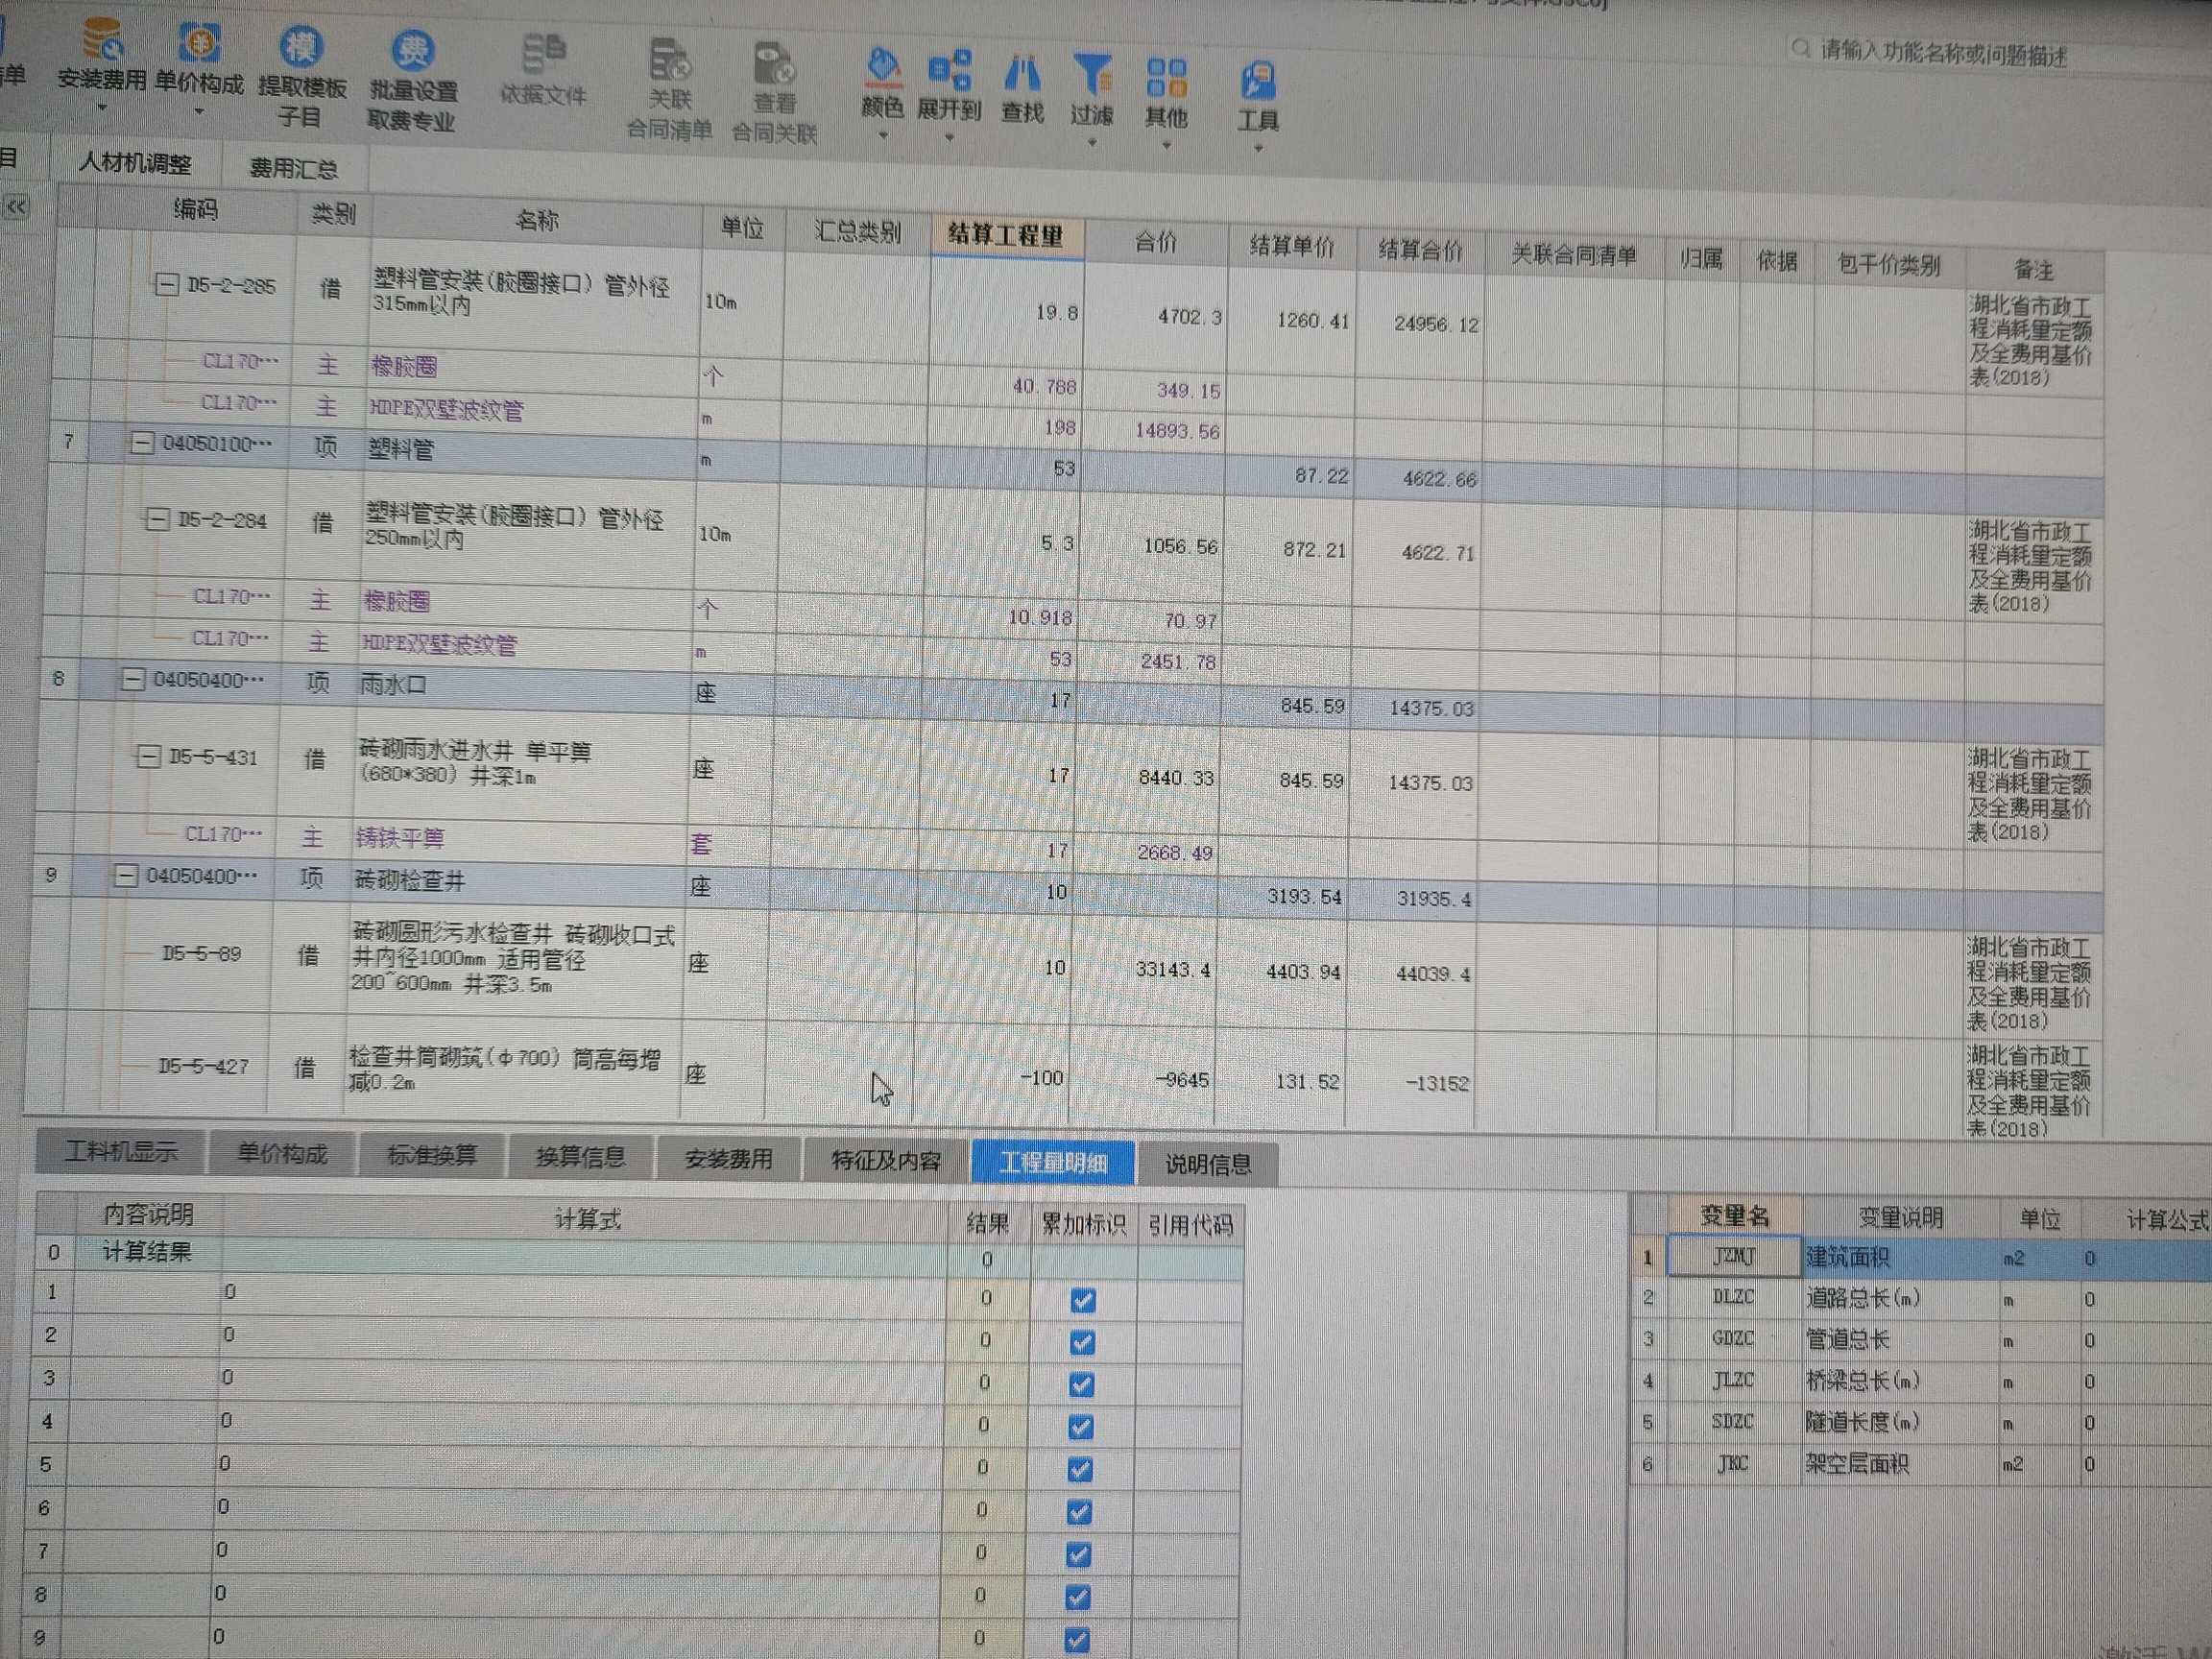This screenshot has width=2212, height=1659.
Task: Click the 关联合同清单 icon
Action: pos(669,60)
